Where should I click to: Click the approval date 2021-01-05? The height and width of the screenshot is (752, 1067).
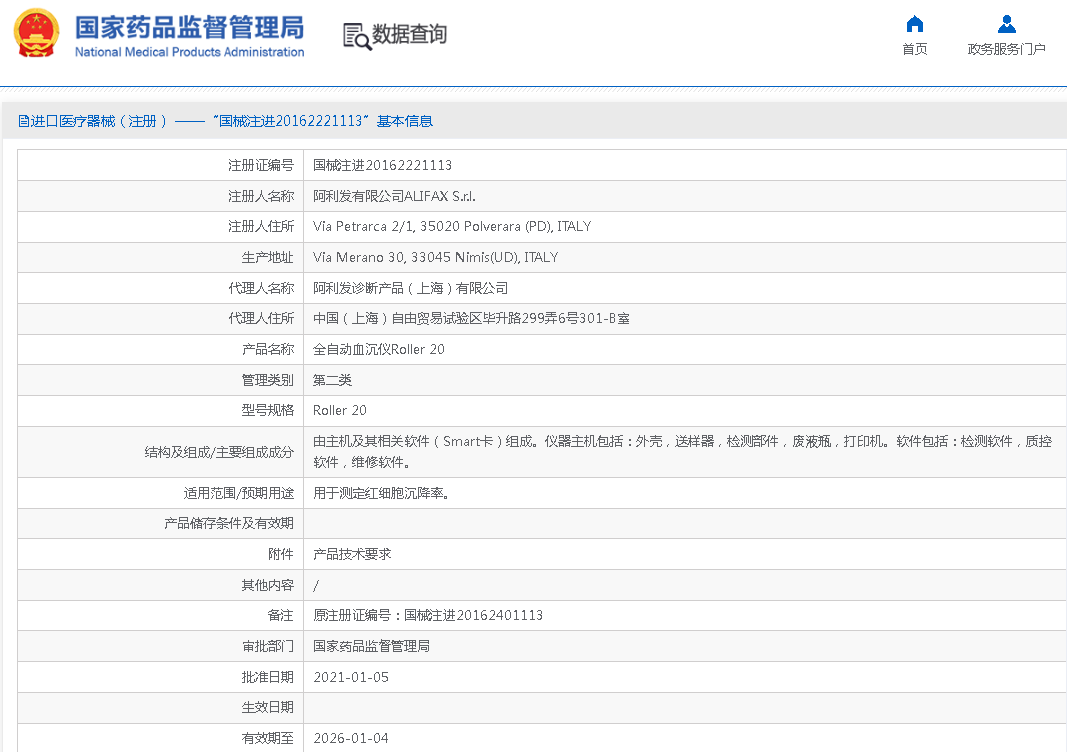pyautogui.click(x=350, y=677)
